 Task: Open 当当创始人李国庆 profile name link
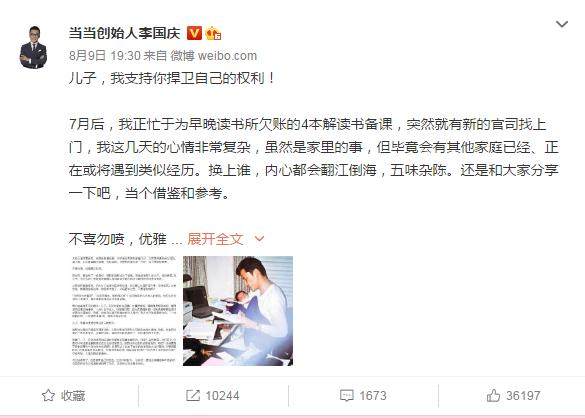pos(125,34)
